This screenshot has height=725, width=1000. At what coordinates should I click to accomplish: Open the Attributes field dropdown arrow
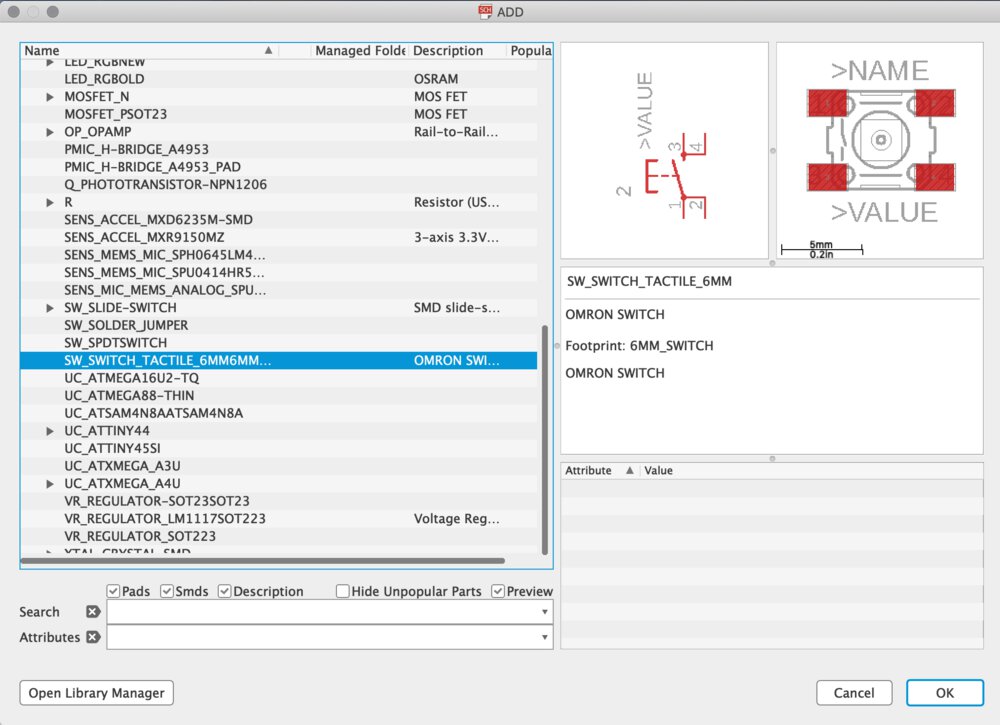[545, 637]
